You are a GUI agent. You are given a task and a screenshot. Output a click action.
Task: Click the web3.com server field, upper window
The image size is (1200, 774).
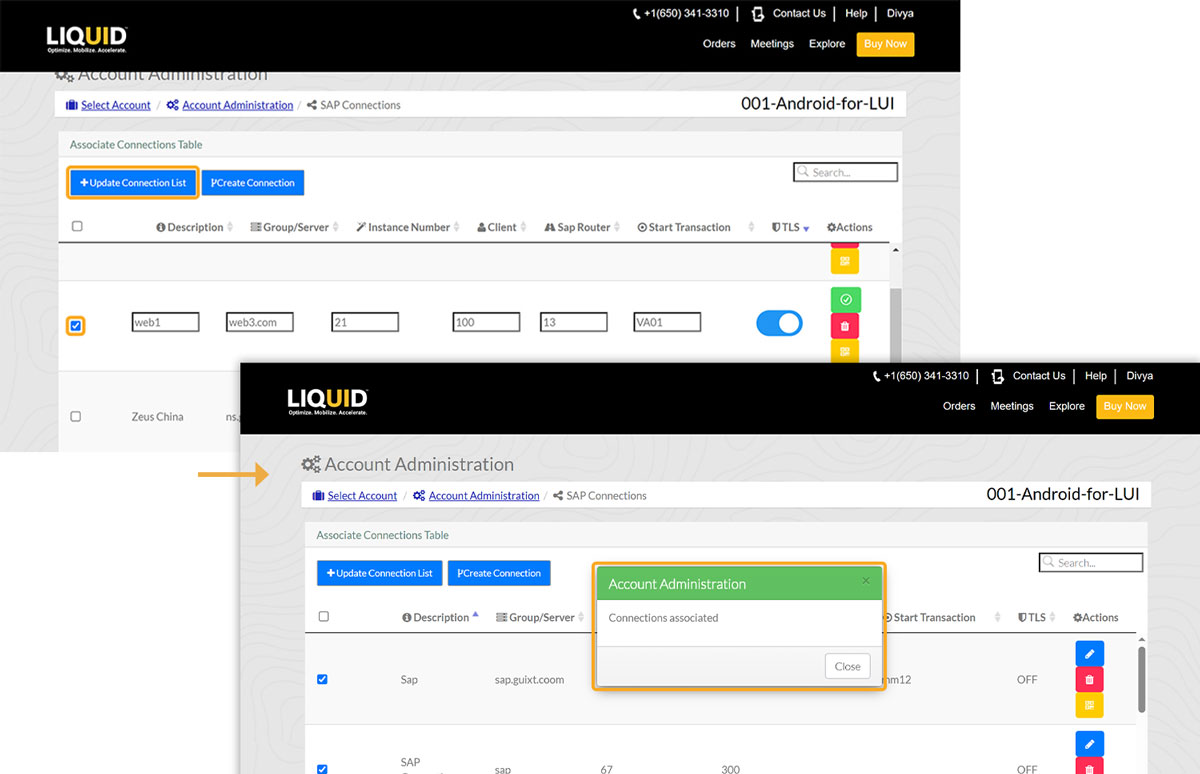coord(260,322)
